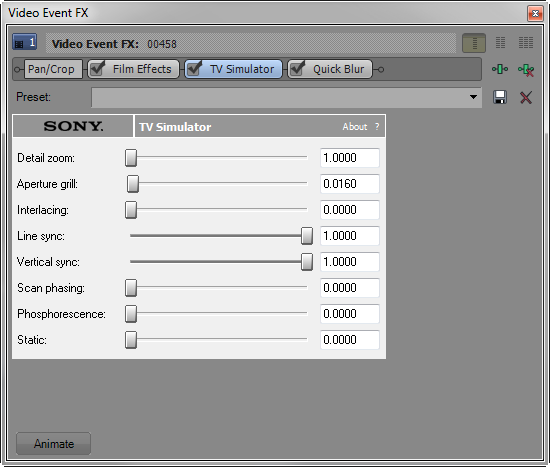
Task: Click the Static slider thumb
Action: click(x=131, y=340)
